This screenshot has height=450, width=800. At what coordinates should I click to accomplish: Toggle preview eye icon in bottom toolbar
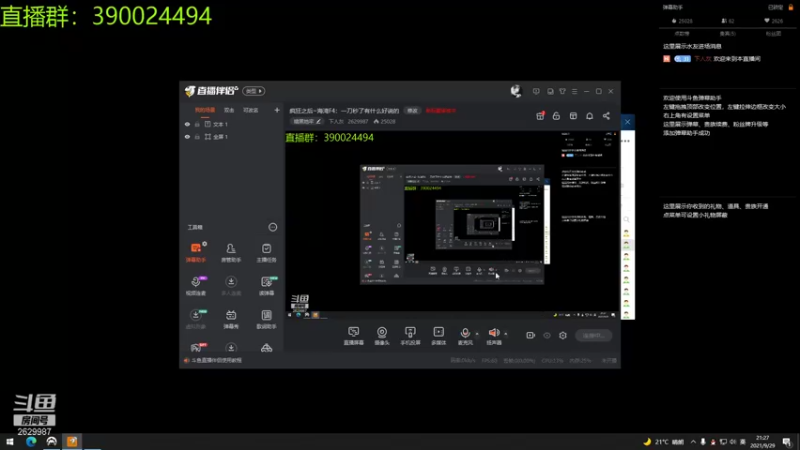coord(547,335)
